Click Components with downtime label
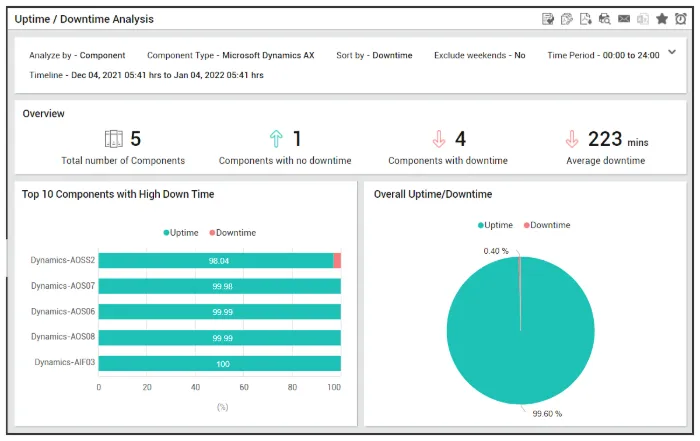This screenshot has width=700, height=441. (x=448, y=161)
